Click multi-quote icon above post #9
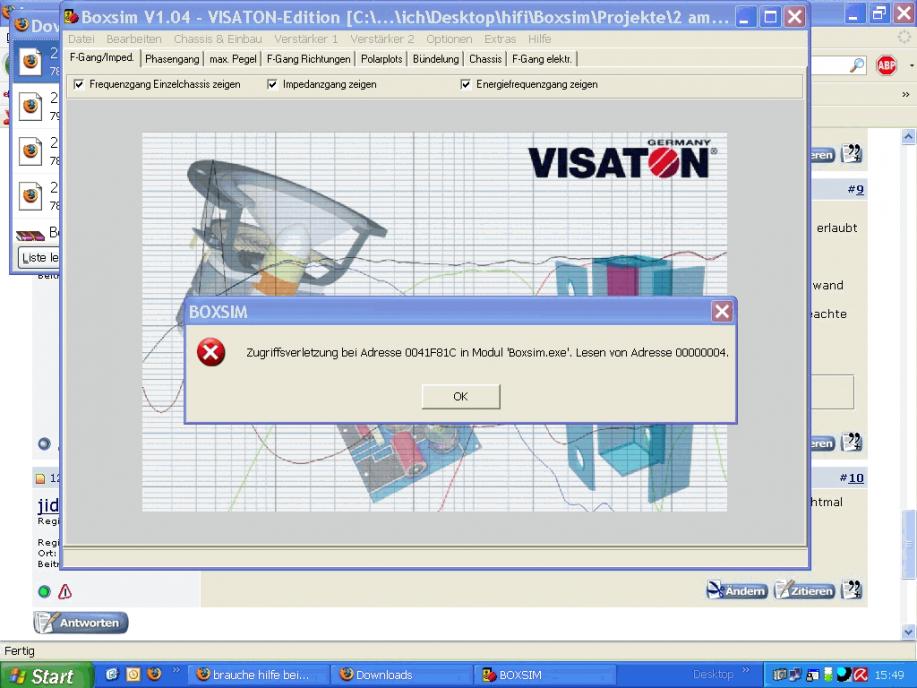 (851, 154)
